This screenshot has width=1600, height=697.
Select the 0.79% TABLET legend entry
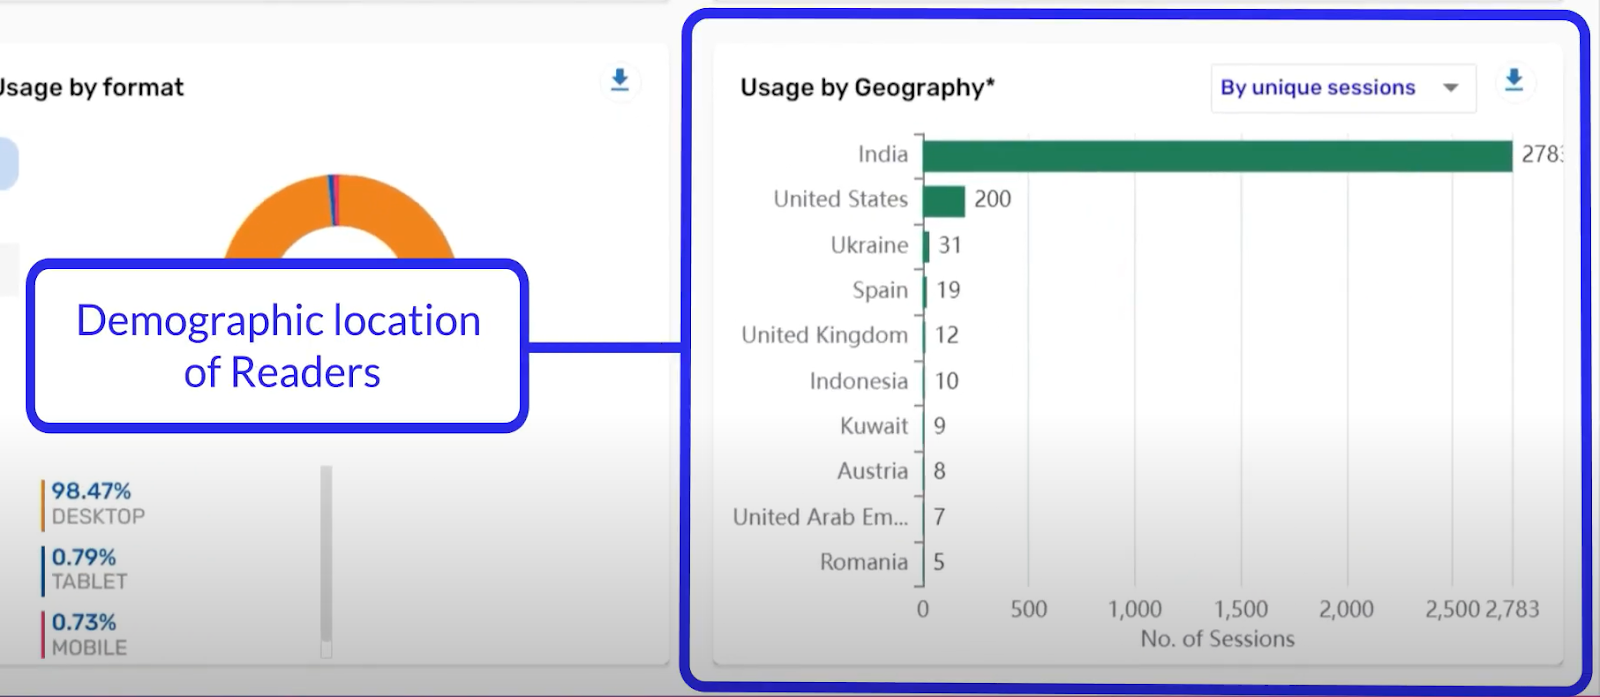86,569
